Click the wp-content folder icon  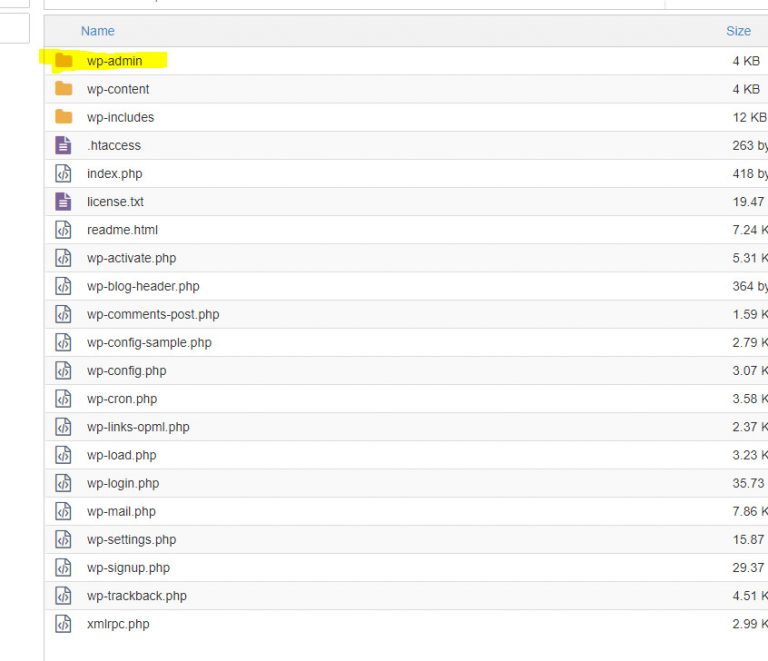click(x=64, y=89)
